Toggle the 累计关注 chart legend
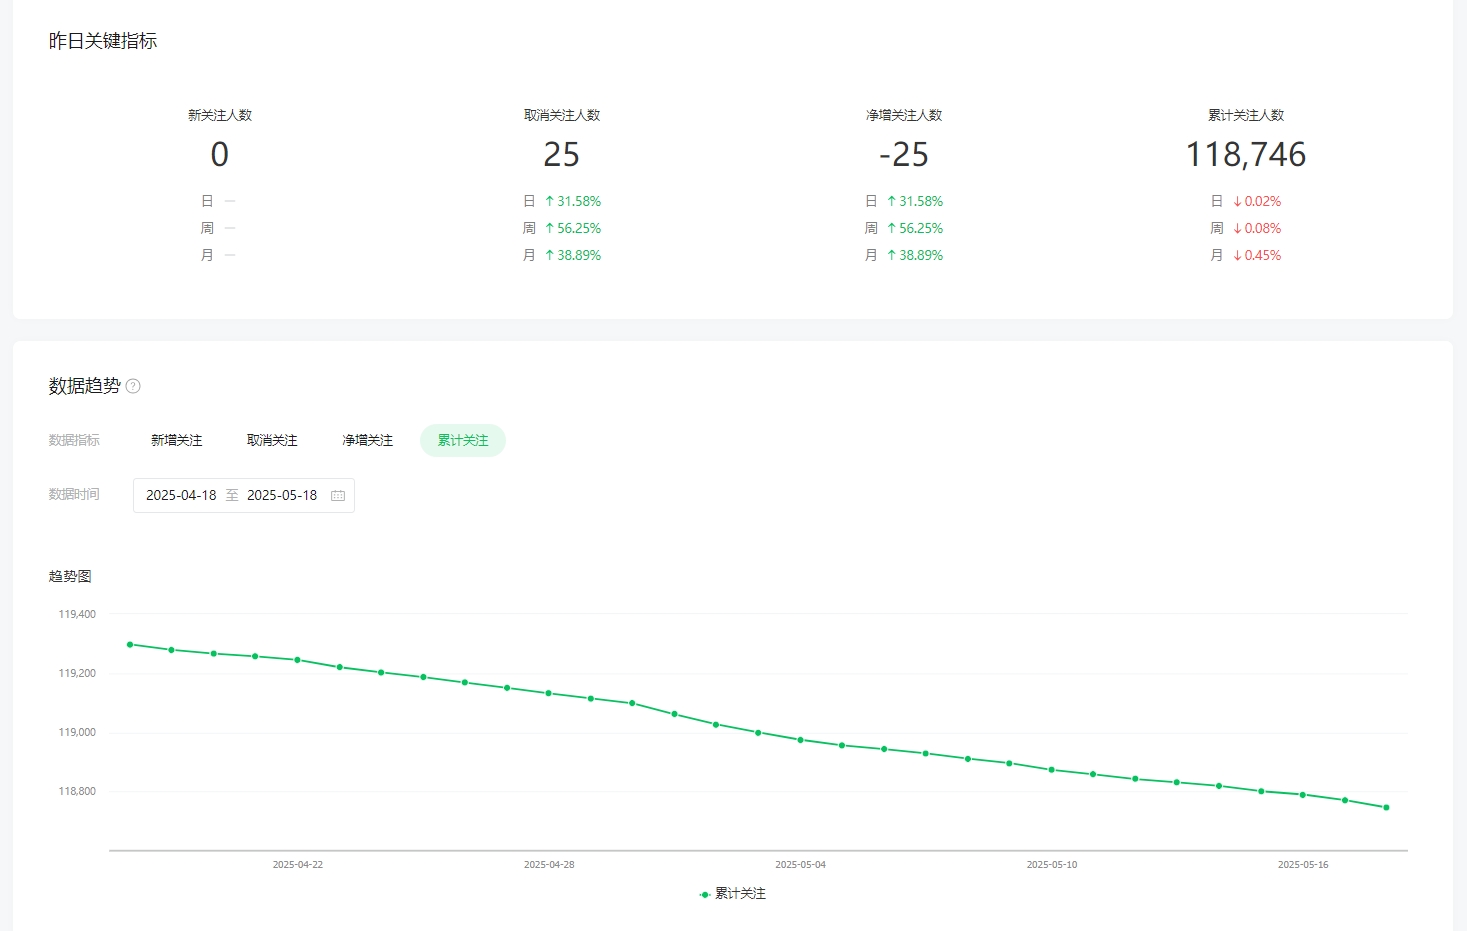This screenshot has height=931, width=1467. pos(732,894)
